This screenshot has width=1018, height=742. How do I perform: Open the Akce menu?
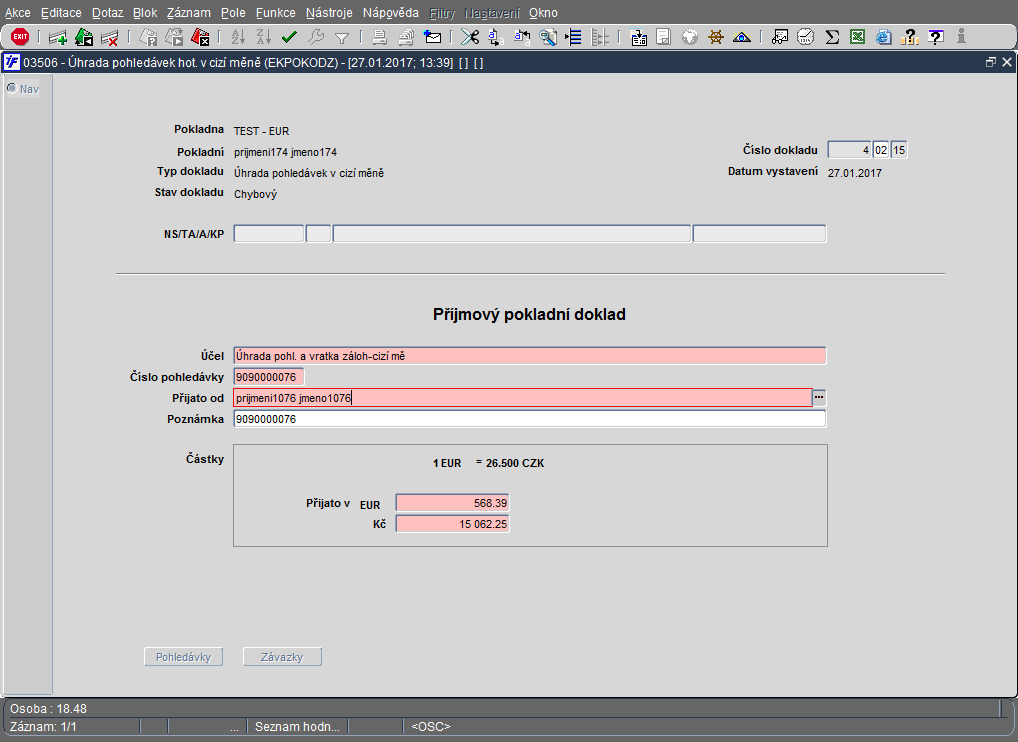click(x=18, y=13)
